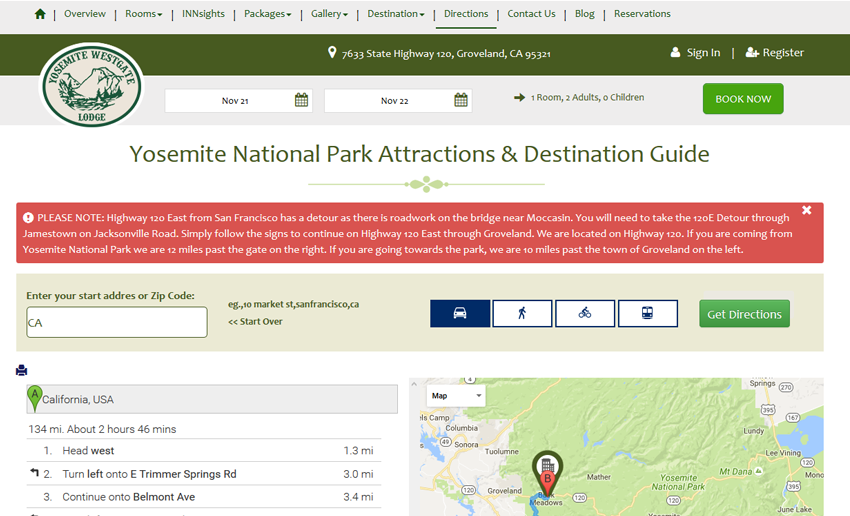Select public transit bus icon

point(648,313)
